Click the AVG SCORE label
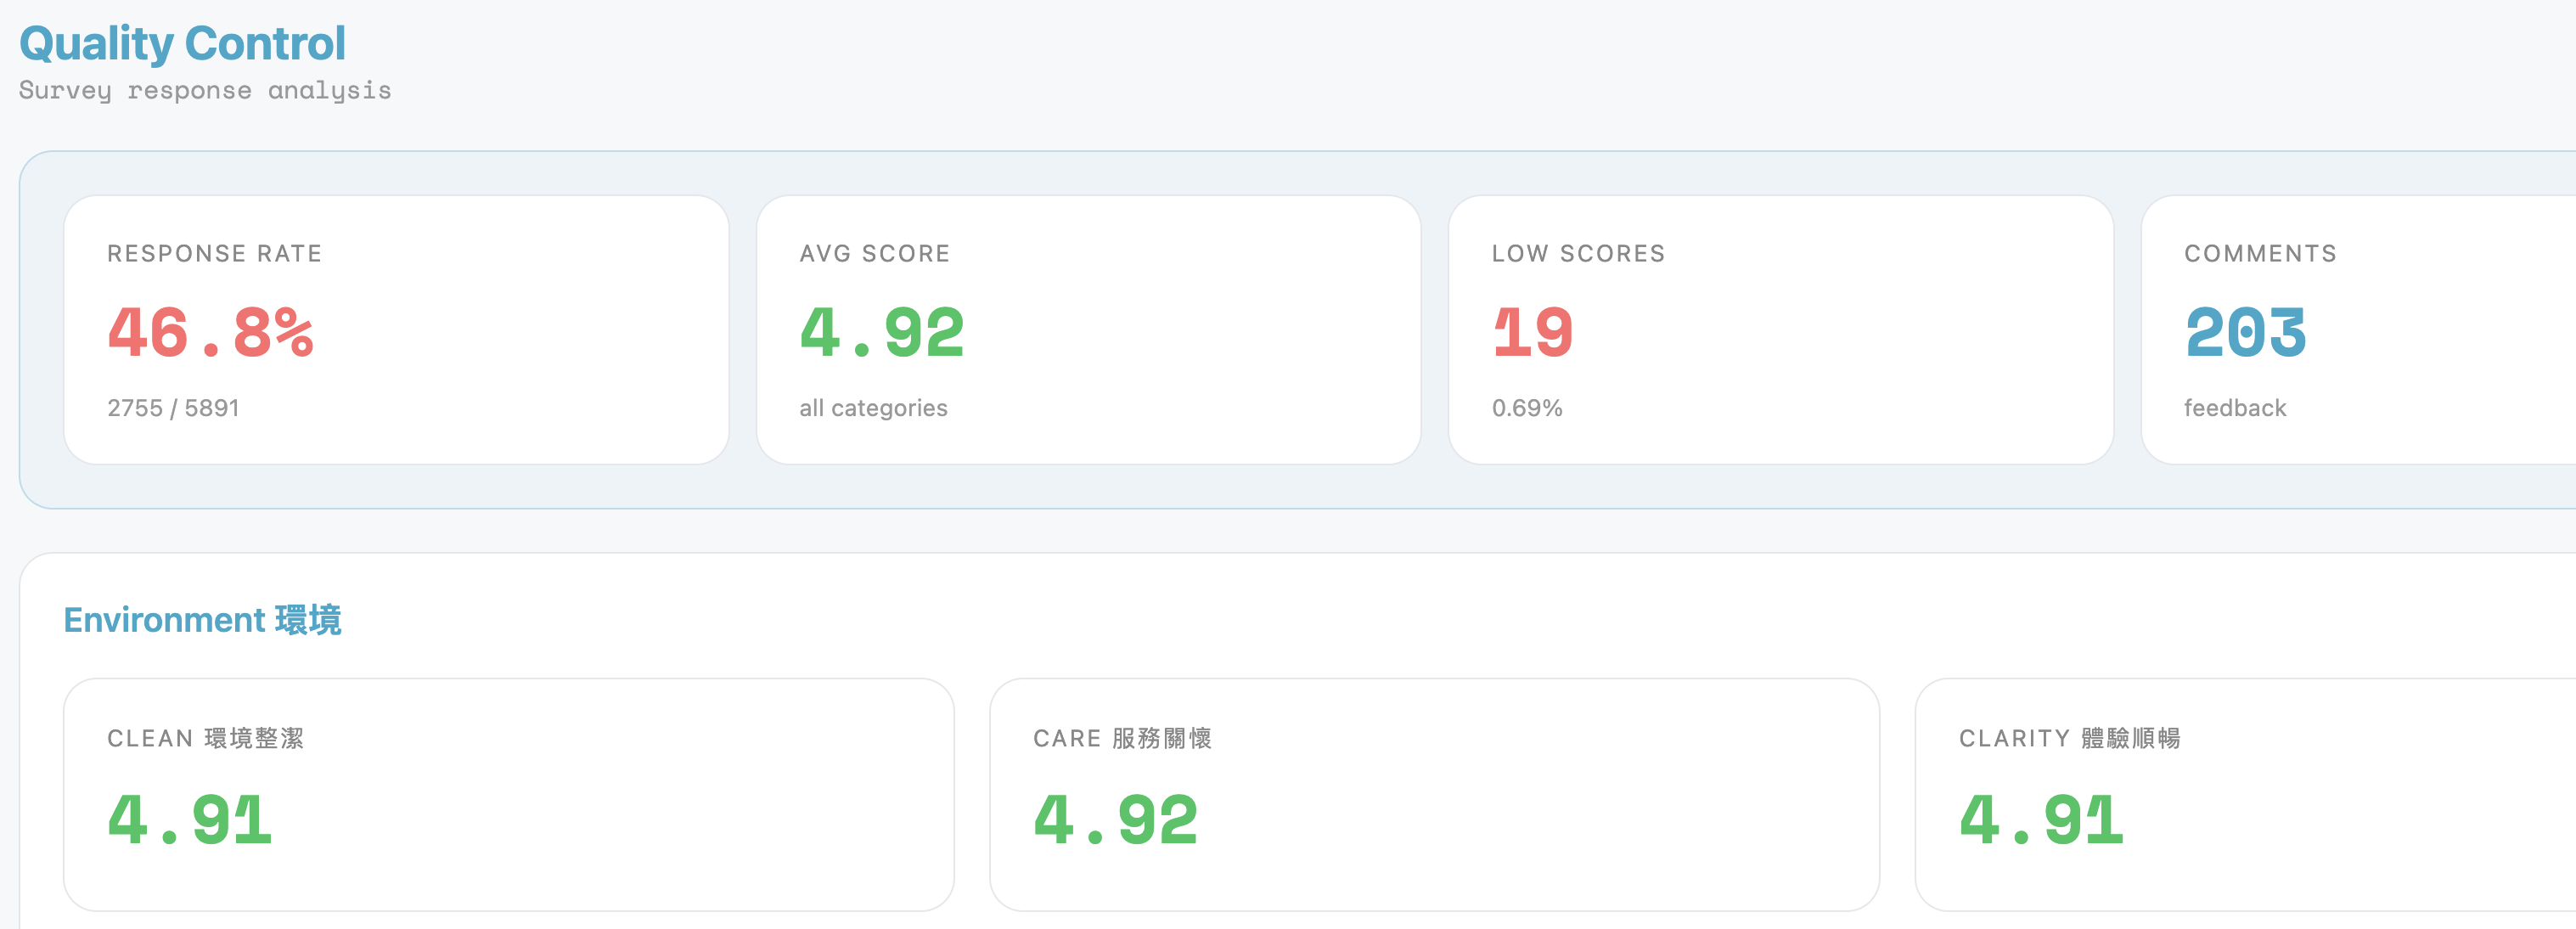The image size is (2576, 929). (x=875, y=254)
